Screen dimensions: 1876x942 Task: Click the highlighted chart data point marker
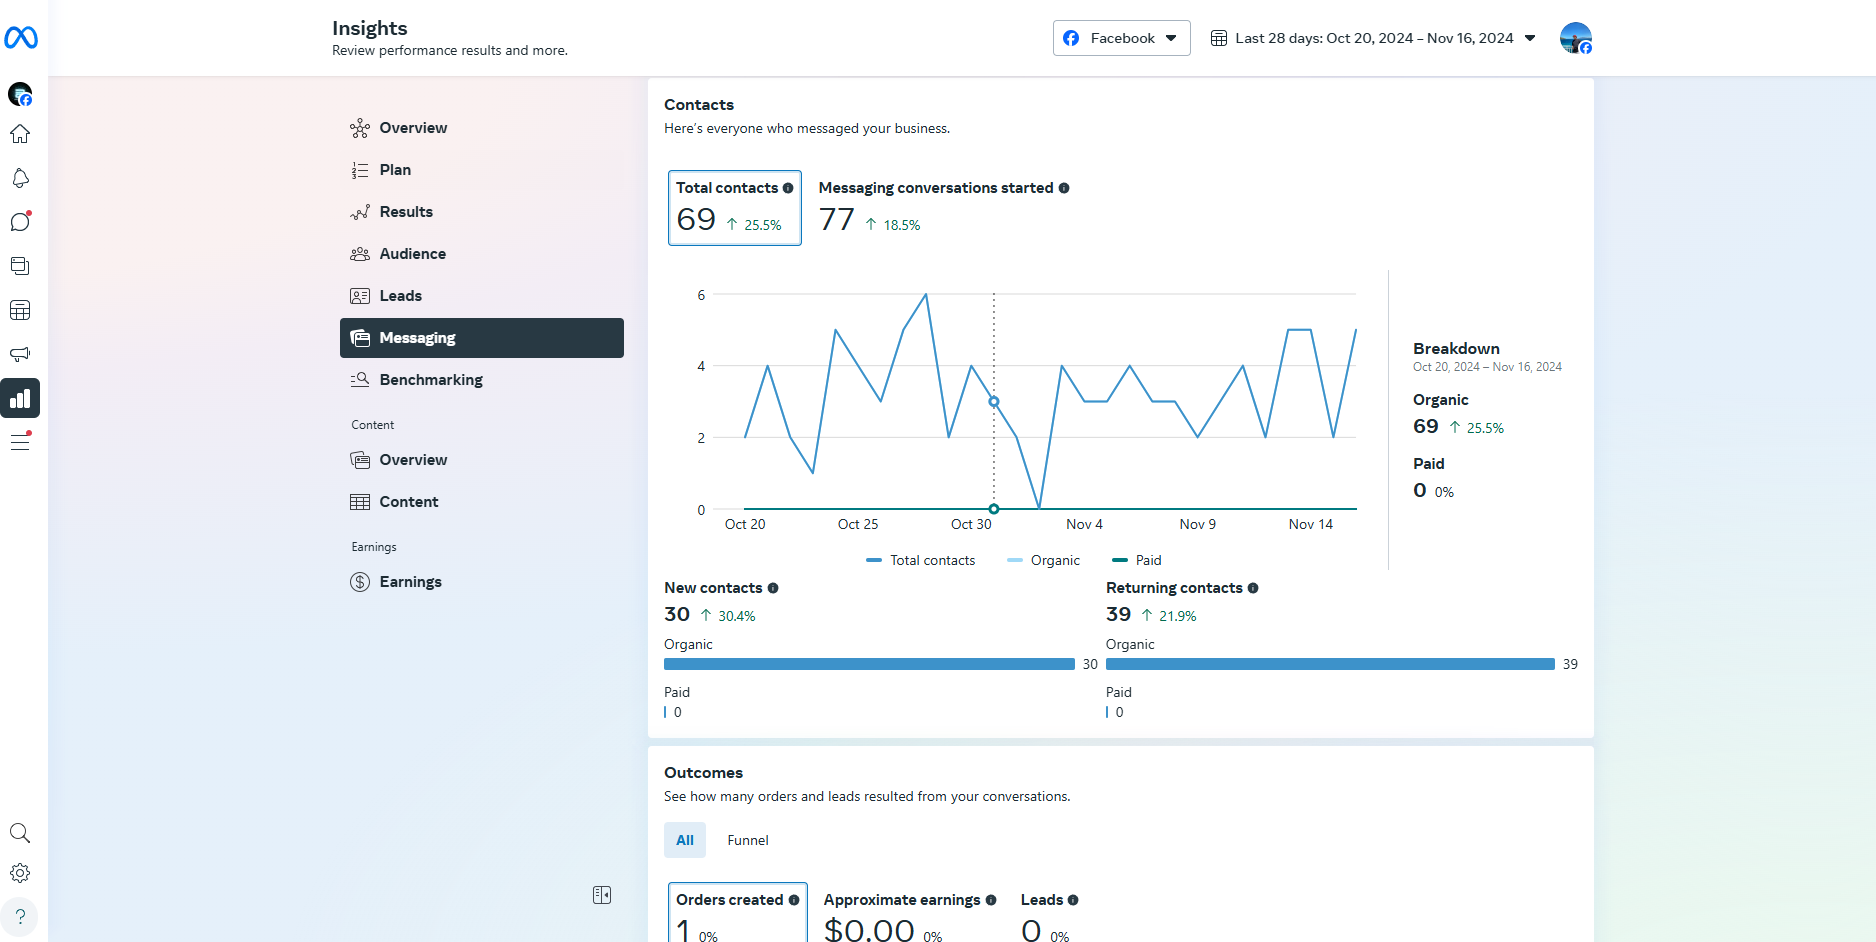994,402
